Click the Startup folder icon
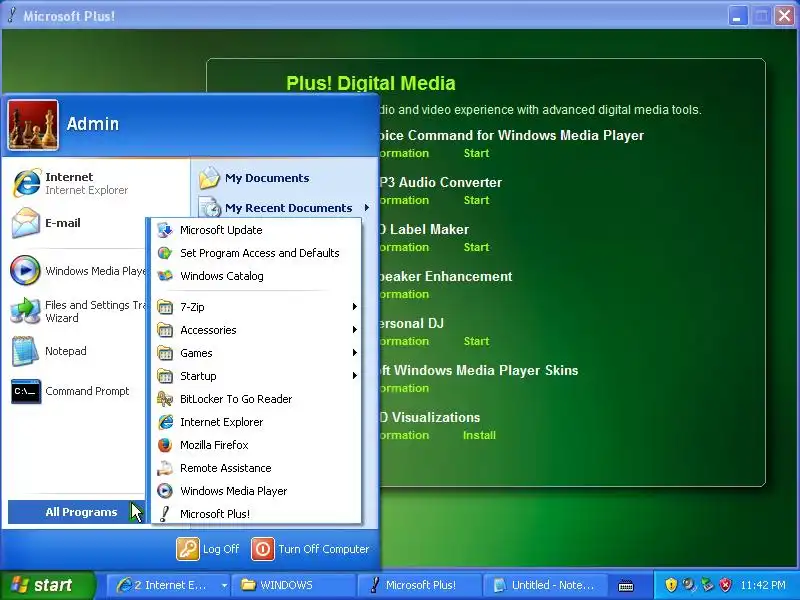The height and width of the screenshot is (600, 800). click(x=165, y=376)
